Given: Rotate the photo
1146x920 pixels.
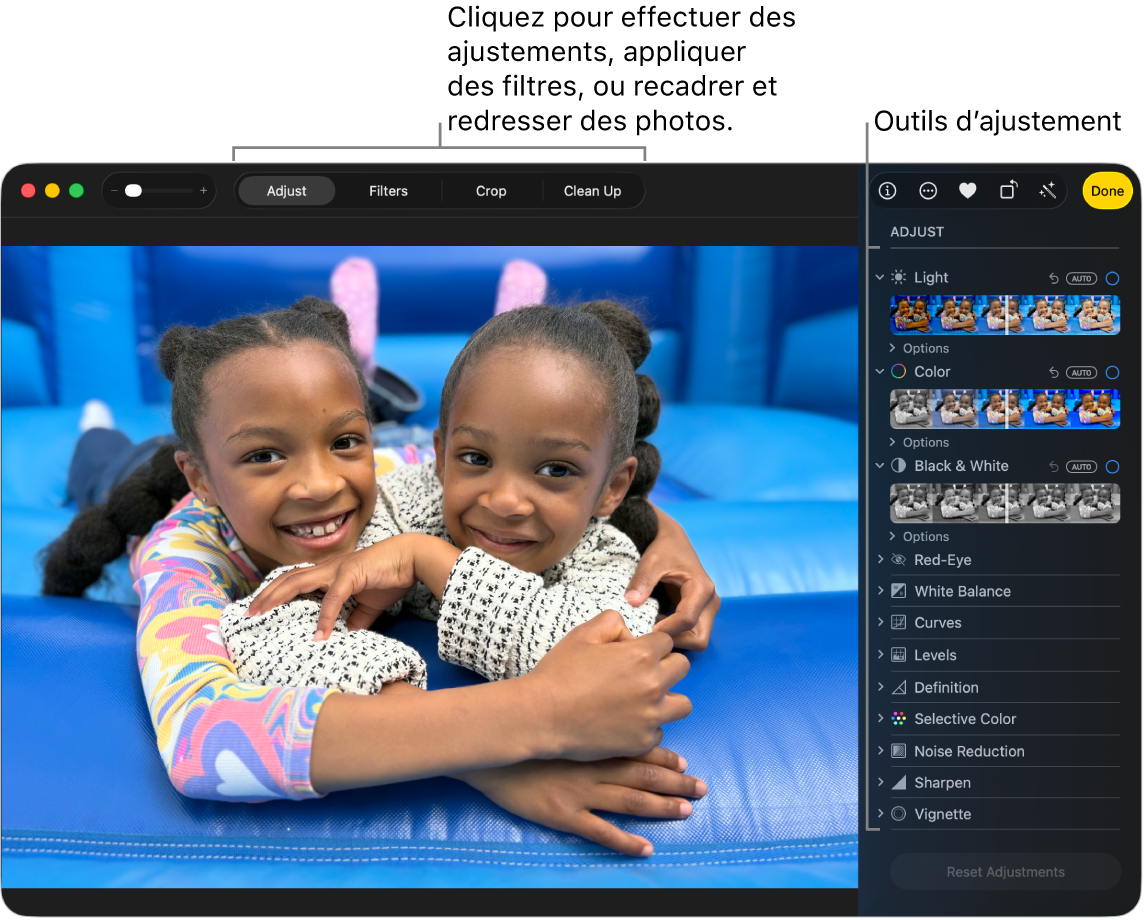Looking at the screenshot, I should click(x=1007, y=190).
